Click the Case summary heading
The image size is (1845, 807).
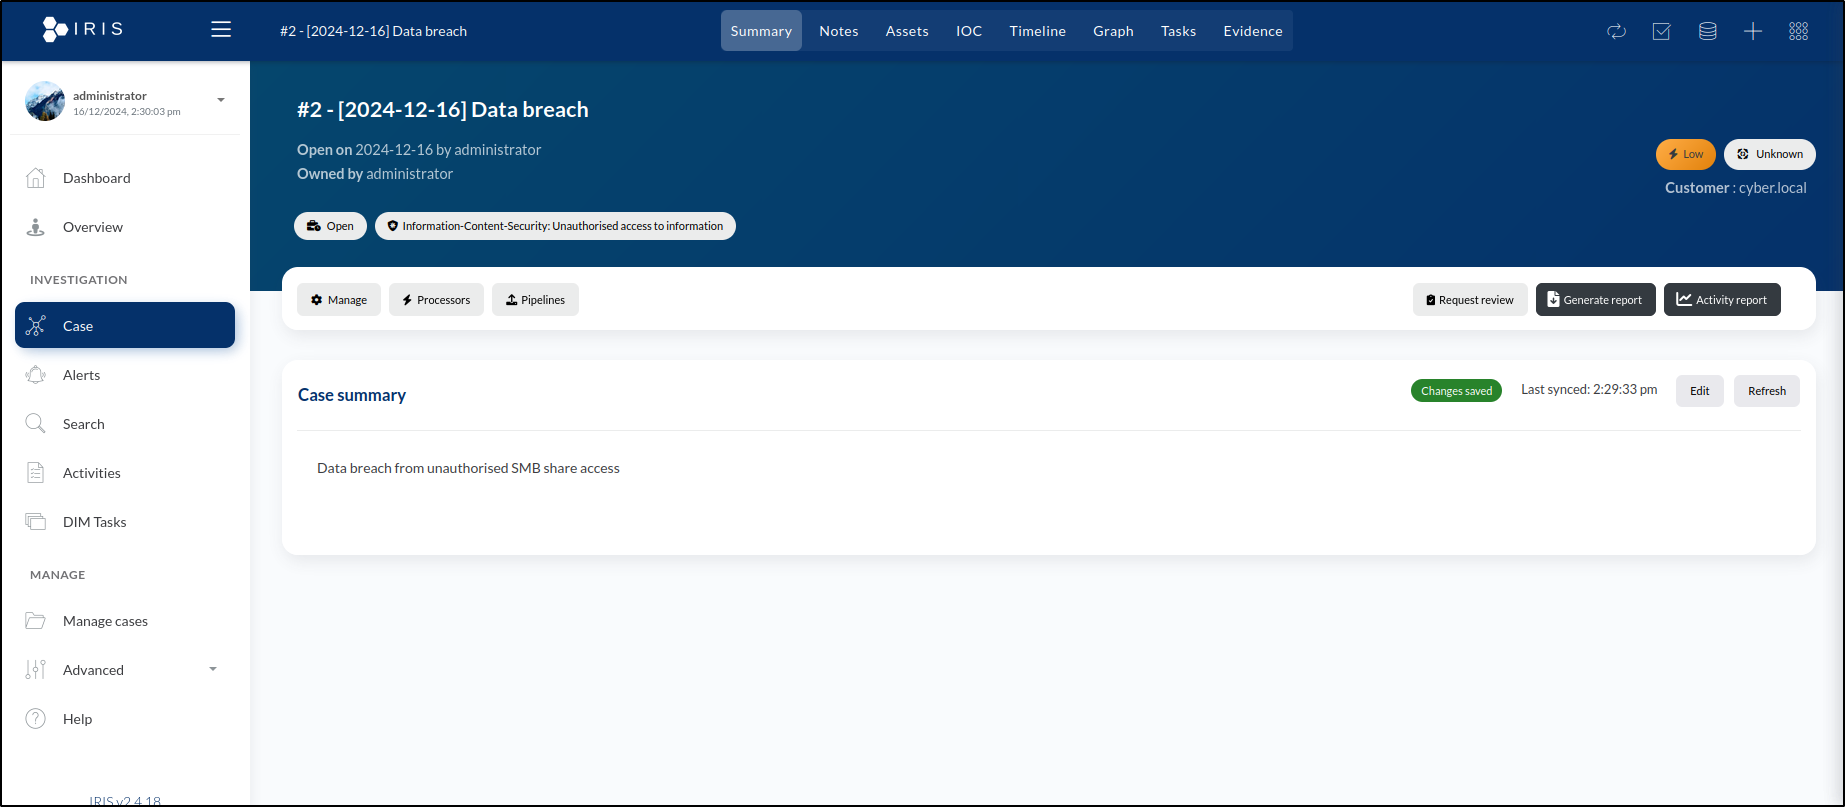pos(352,395)
